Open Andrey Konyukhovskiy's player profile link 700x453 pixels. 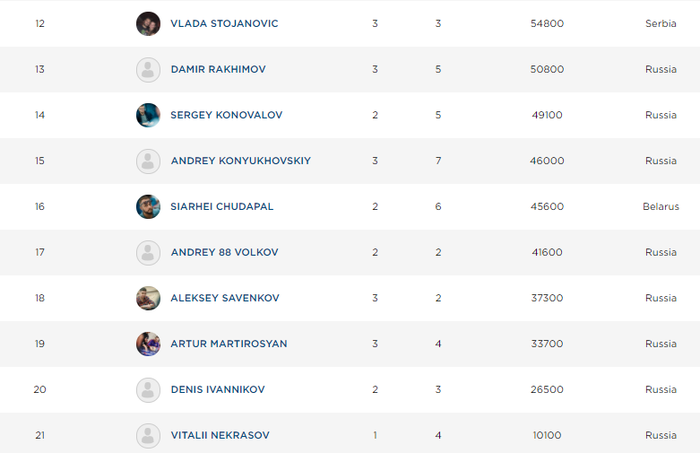point(241,161)
